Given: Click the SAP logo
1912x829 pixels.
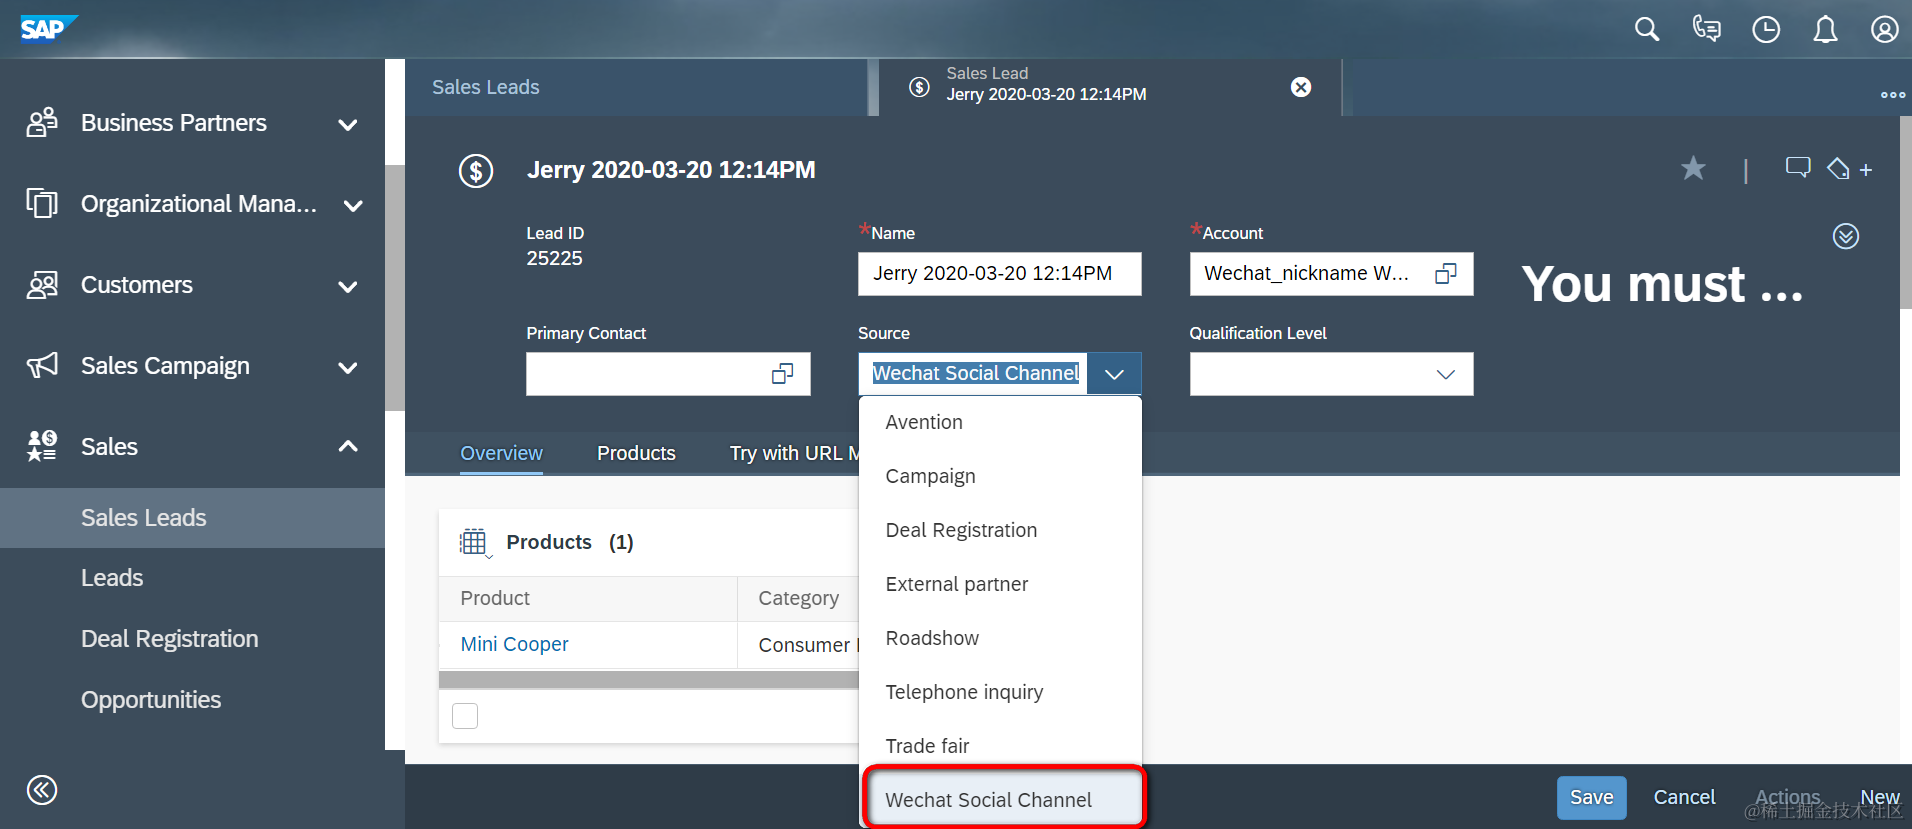Looking at the screenshot, I should tap(48, 28).
